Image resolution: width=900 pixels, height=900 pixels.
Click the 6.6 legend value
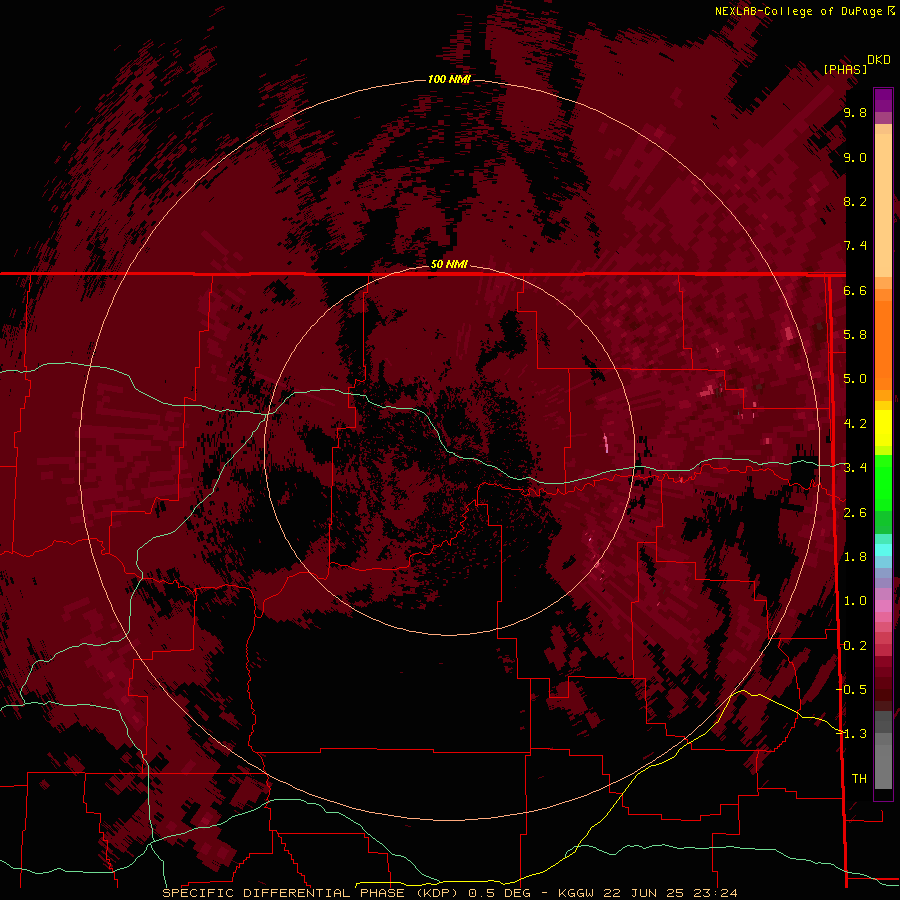pyautogui.click(x=855, y=290)
